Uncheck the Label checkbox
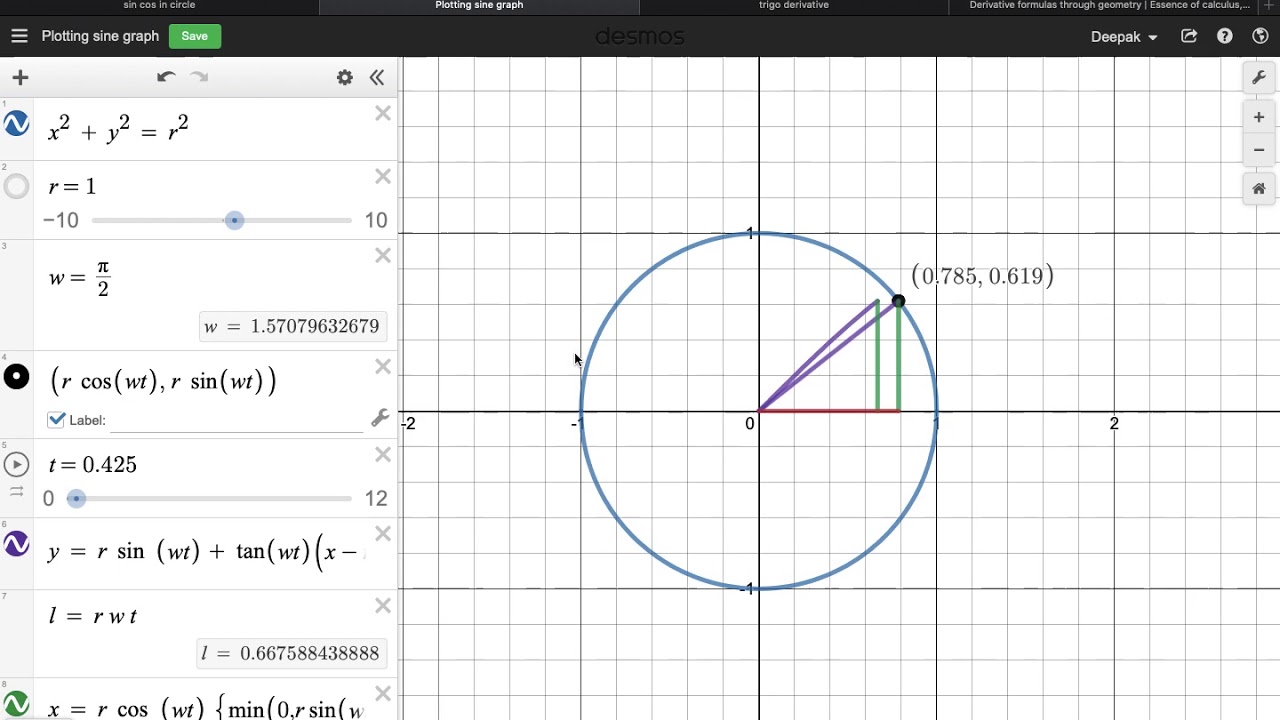The image size is (1280, 720). [56, 420]
